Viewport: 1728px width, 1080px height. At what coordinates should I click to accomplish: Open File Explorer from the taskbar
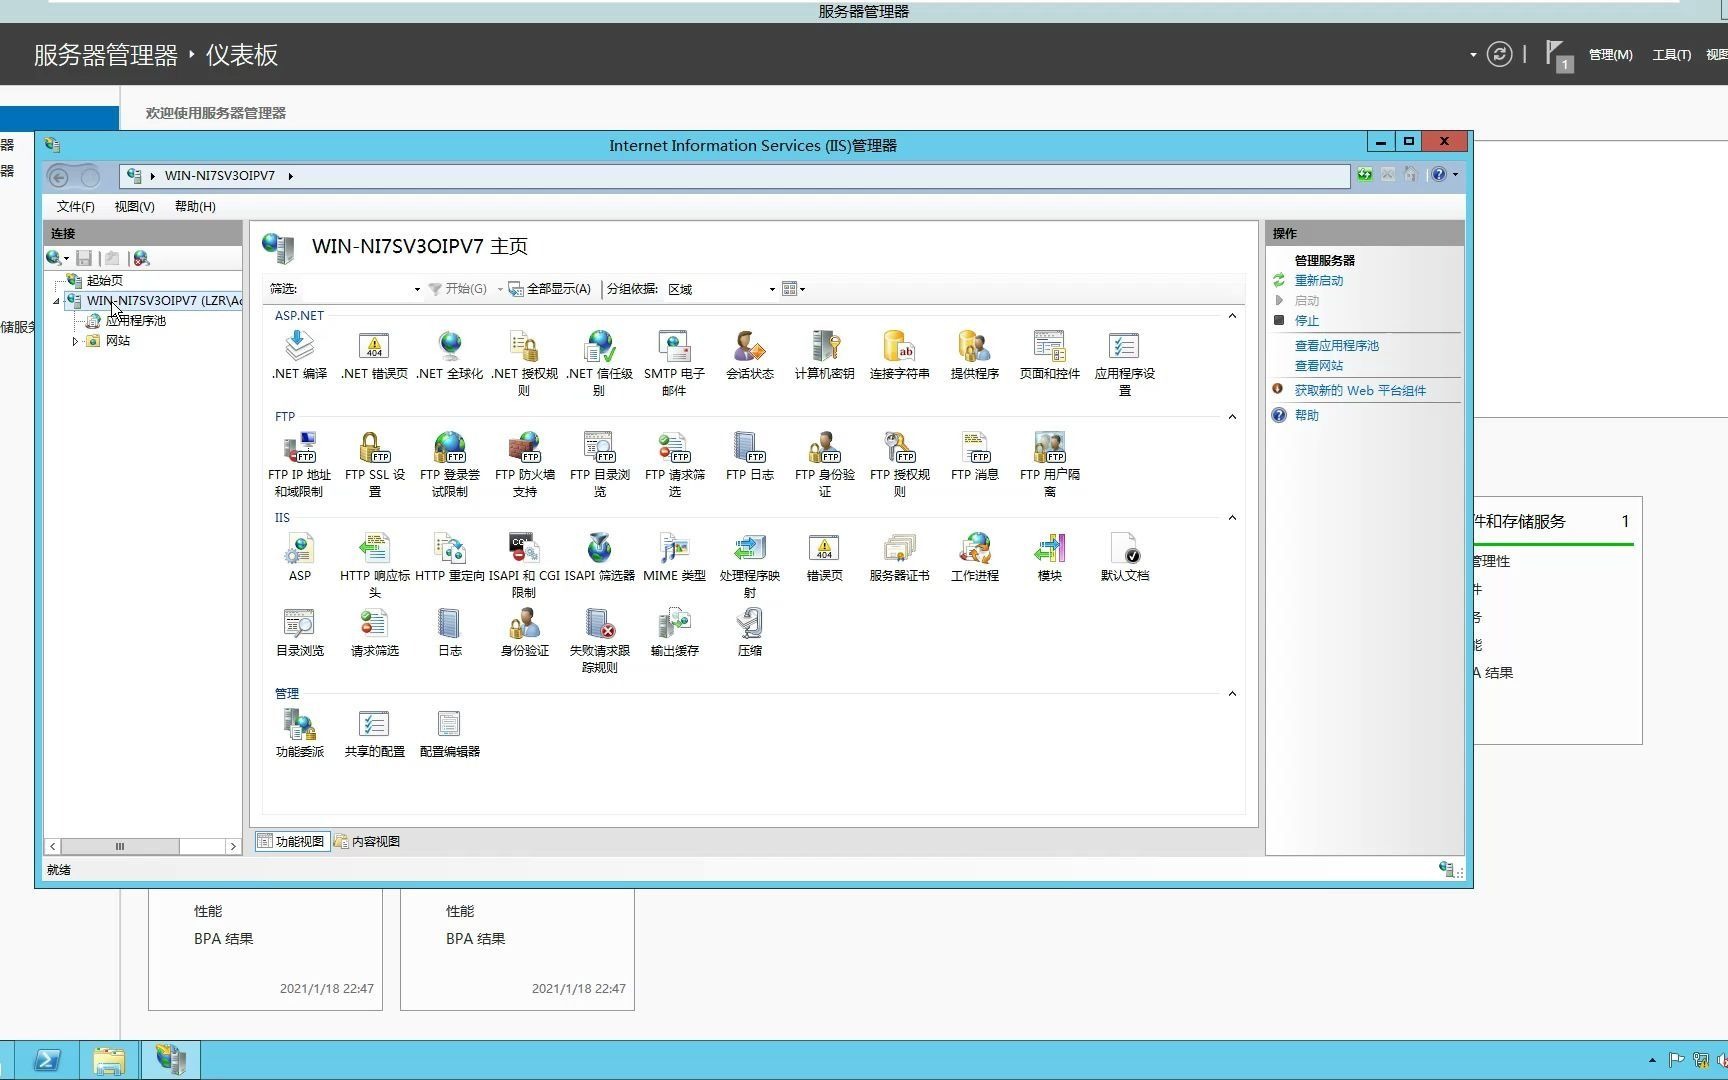click(x=109, y=1060)
